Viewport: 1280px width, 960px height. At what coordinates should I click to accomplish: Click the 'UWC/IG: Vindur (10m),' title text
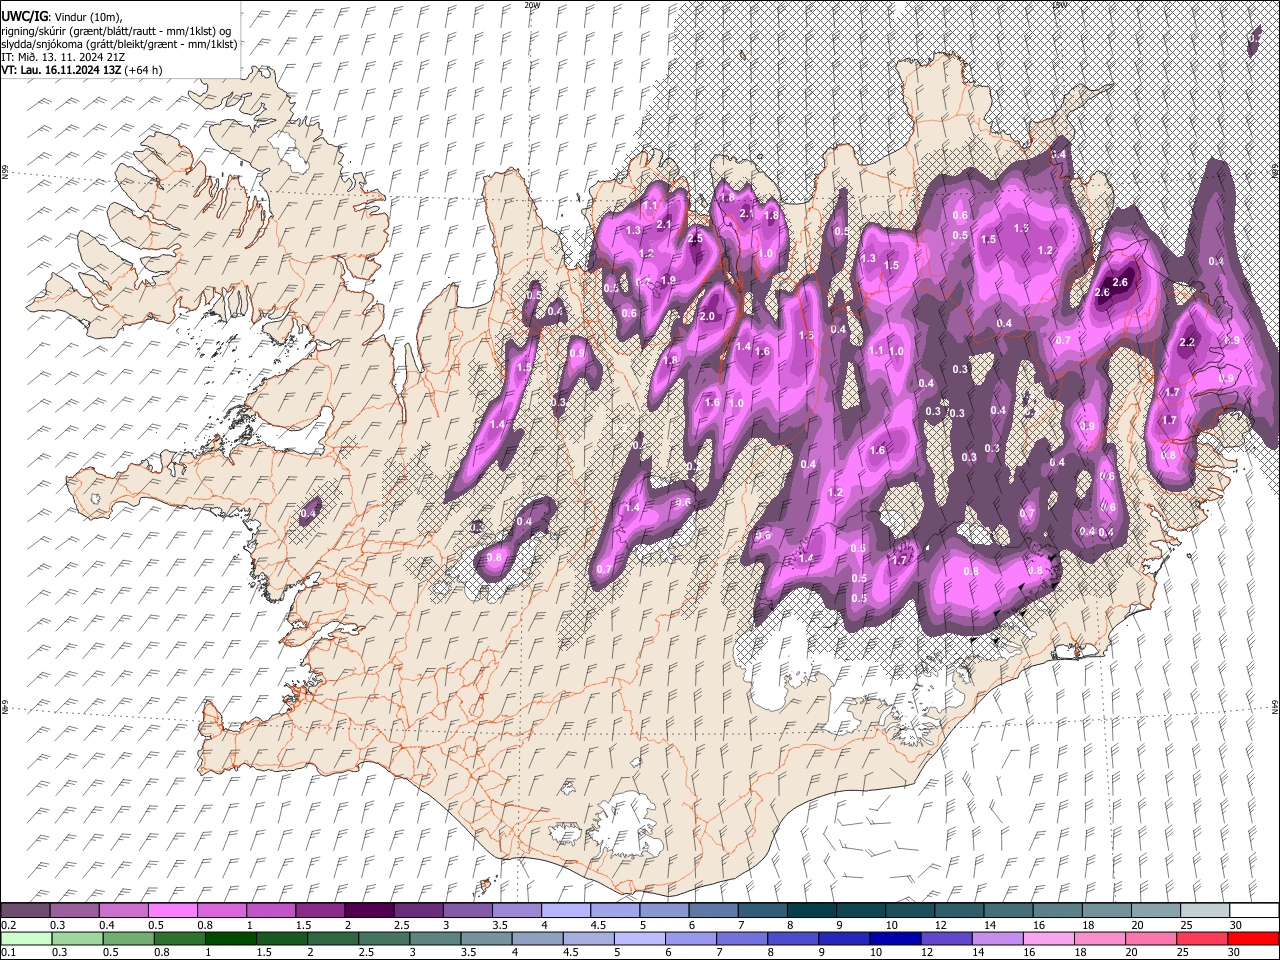[62, 15]
